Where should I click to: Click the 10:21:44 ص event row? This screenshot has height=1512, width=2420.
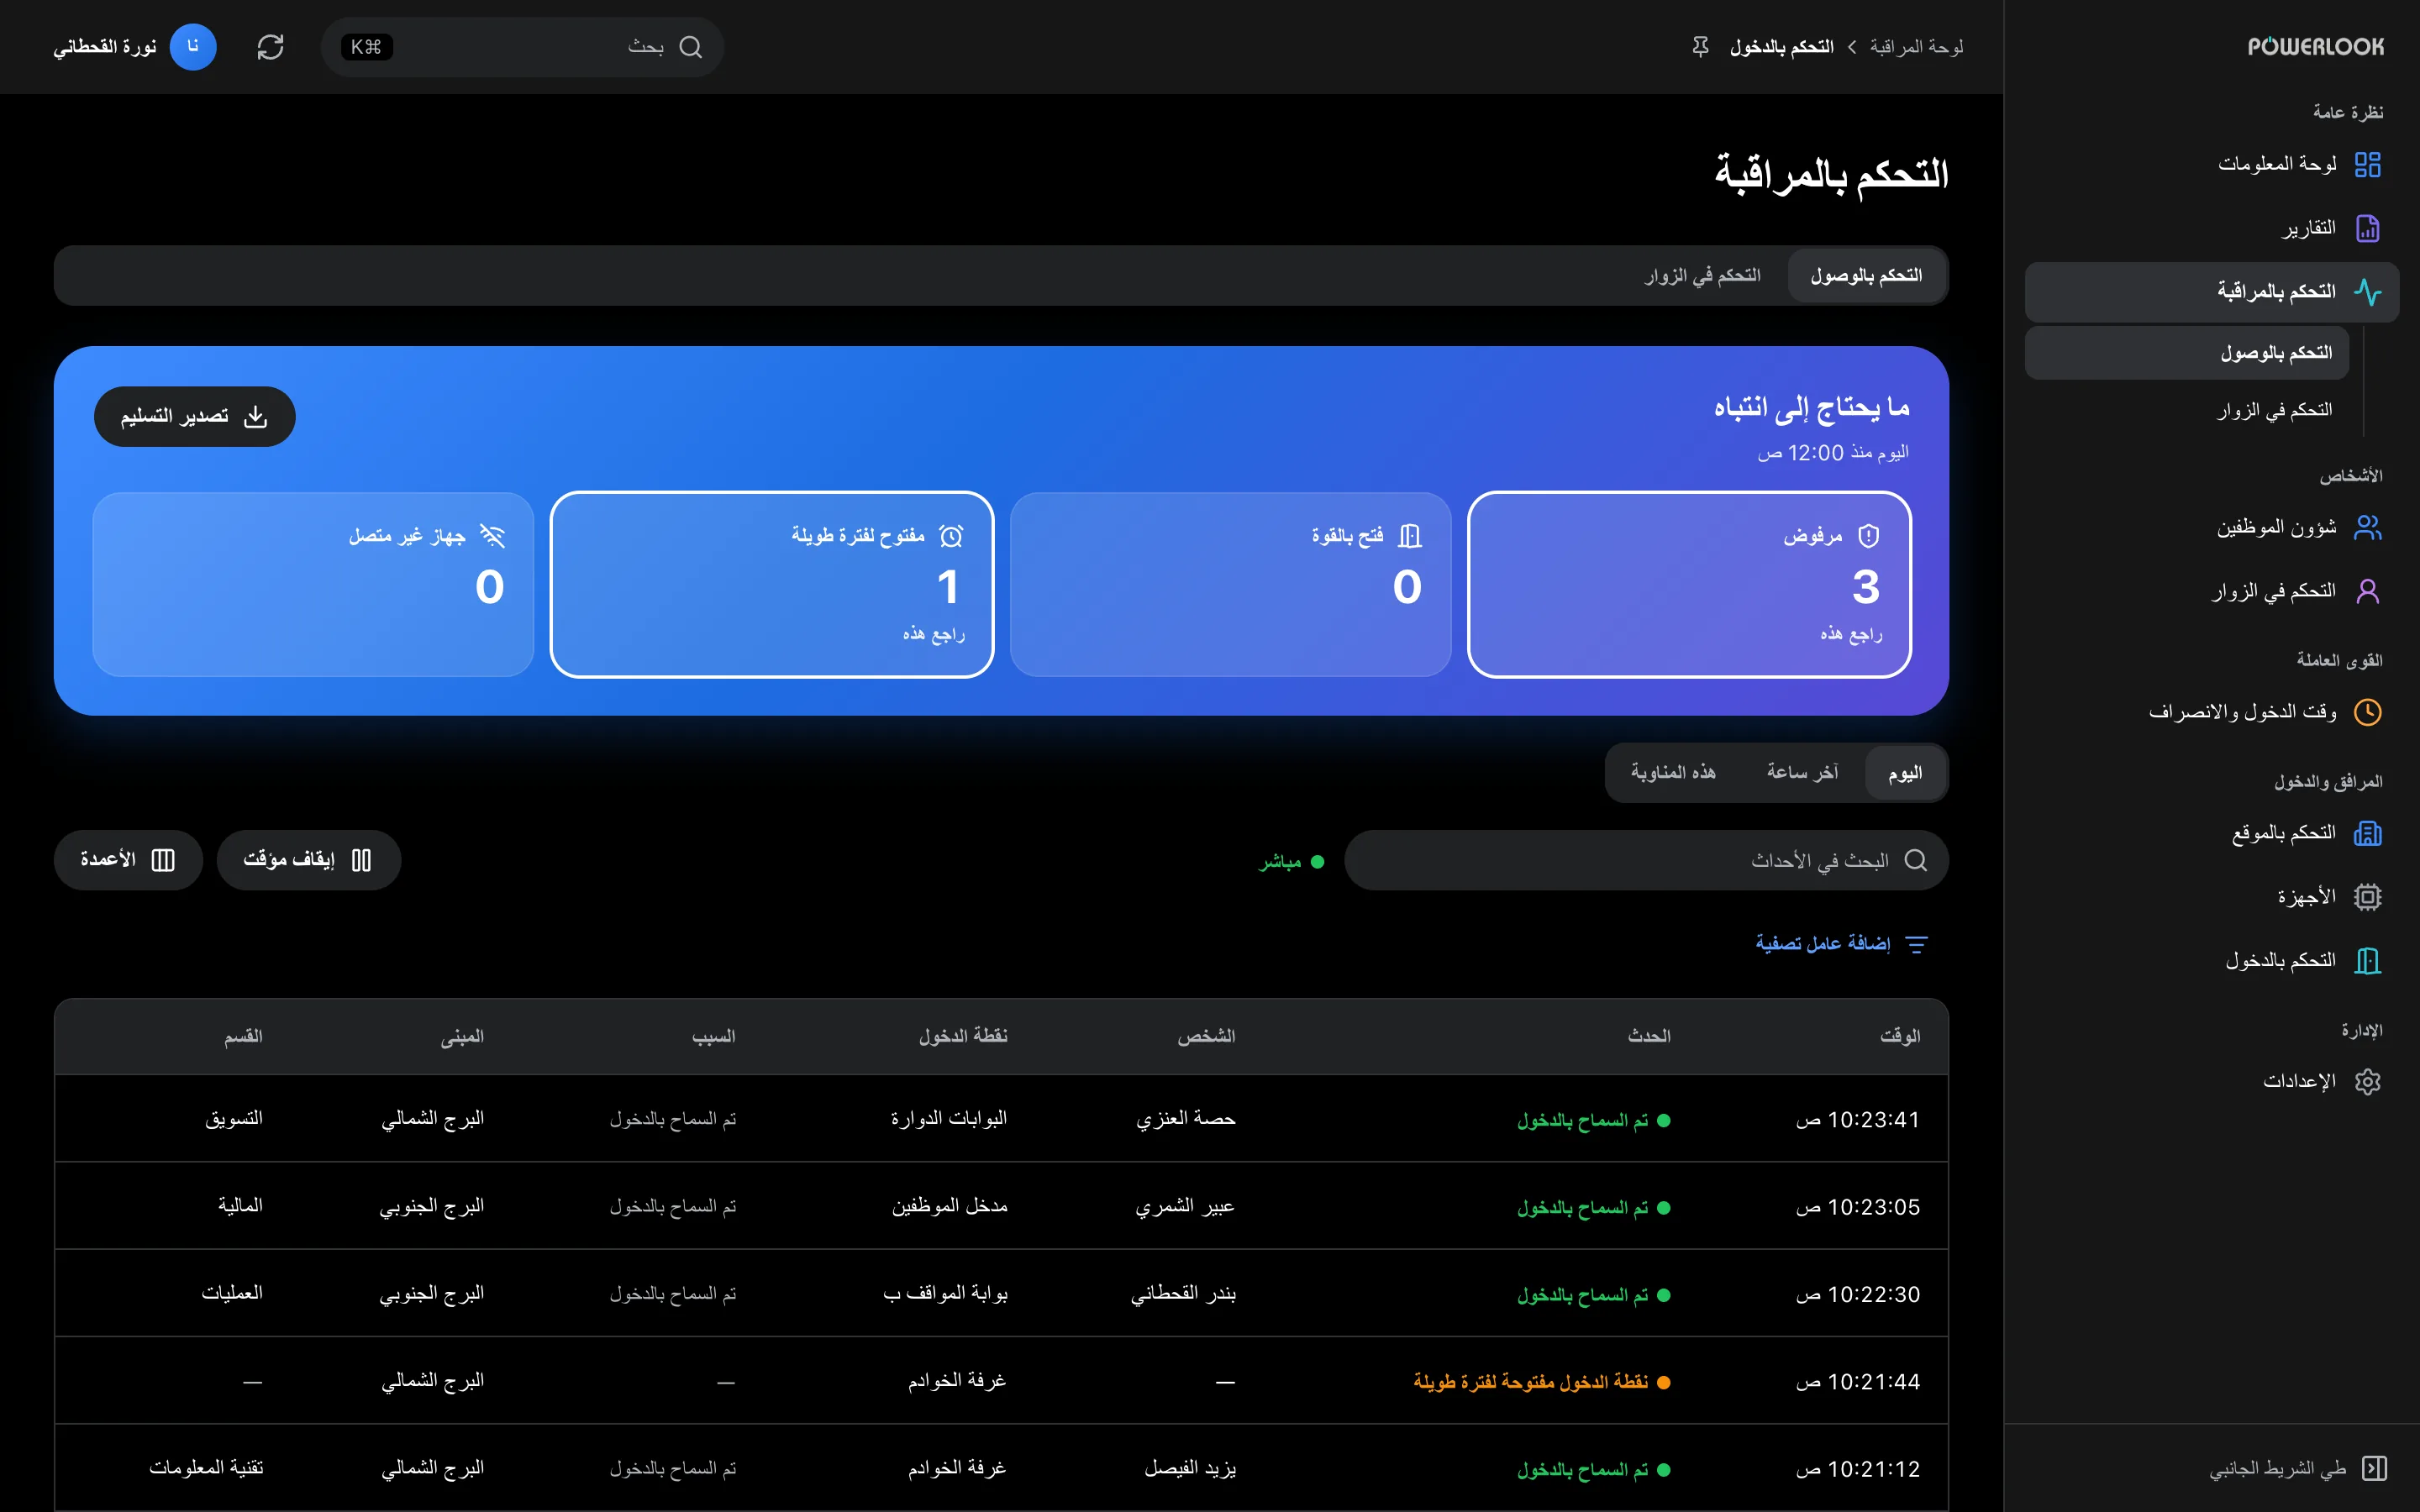click(x=1001, y=1381)
